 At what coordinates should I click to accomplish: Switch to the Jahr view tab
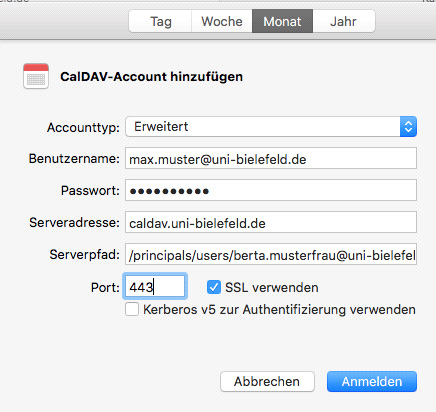pos(344,21)
